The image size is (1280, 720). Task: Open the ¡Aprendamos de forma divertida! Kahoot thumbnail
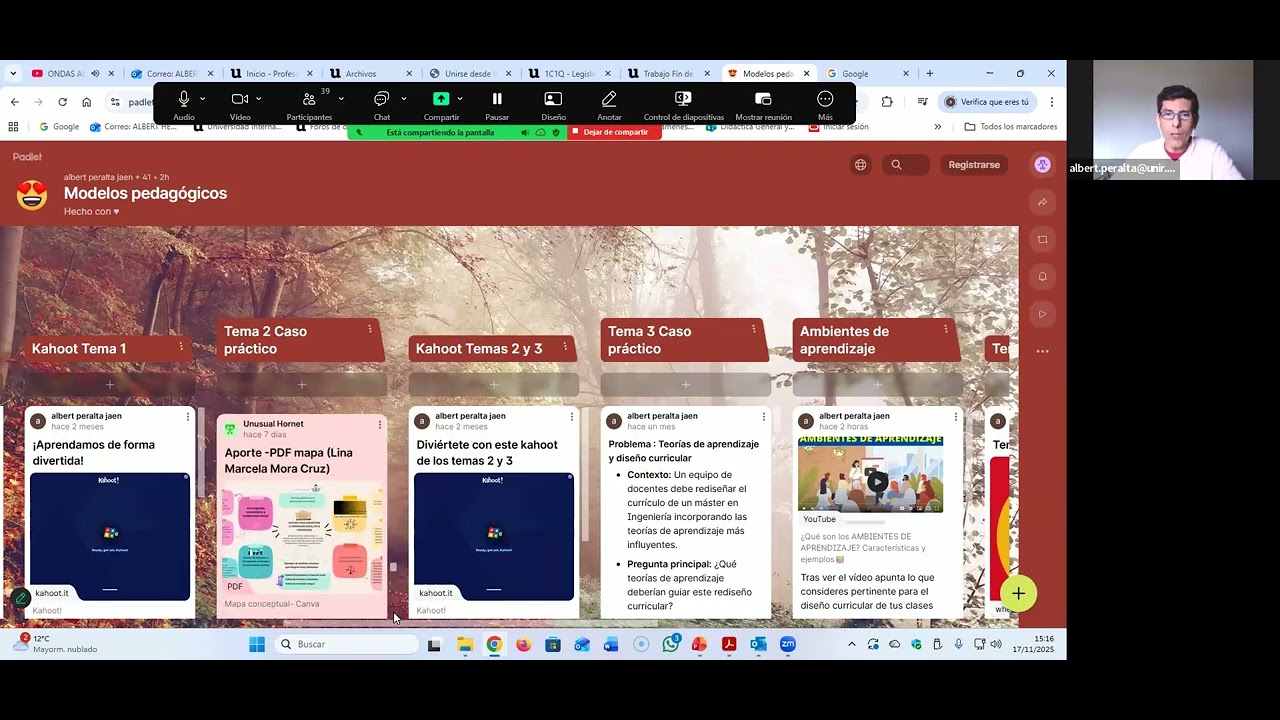pos(110,537)
